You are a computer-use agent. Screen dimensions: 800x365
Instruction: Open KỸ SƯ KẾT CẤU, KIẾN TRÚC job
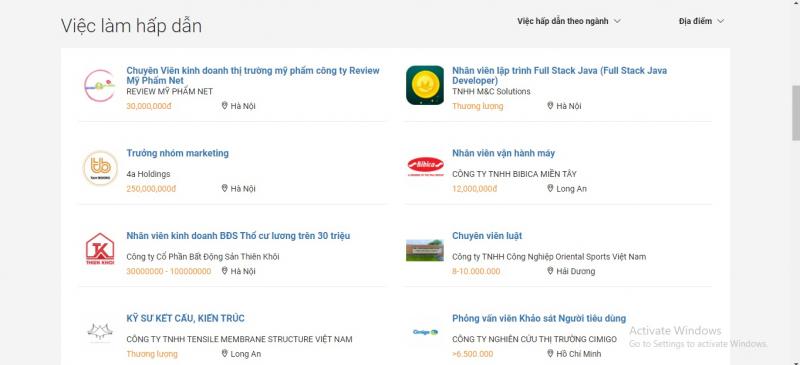186,319
